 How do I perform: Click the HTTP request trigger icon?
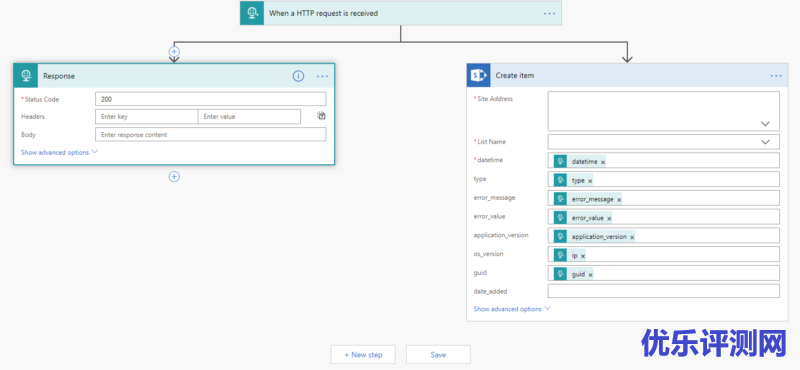[253, 13]
